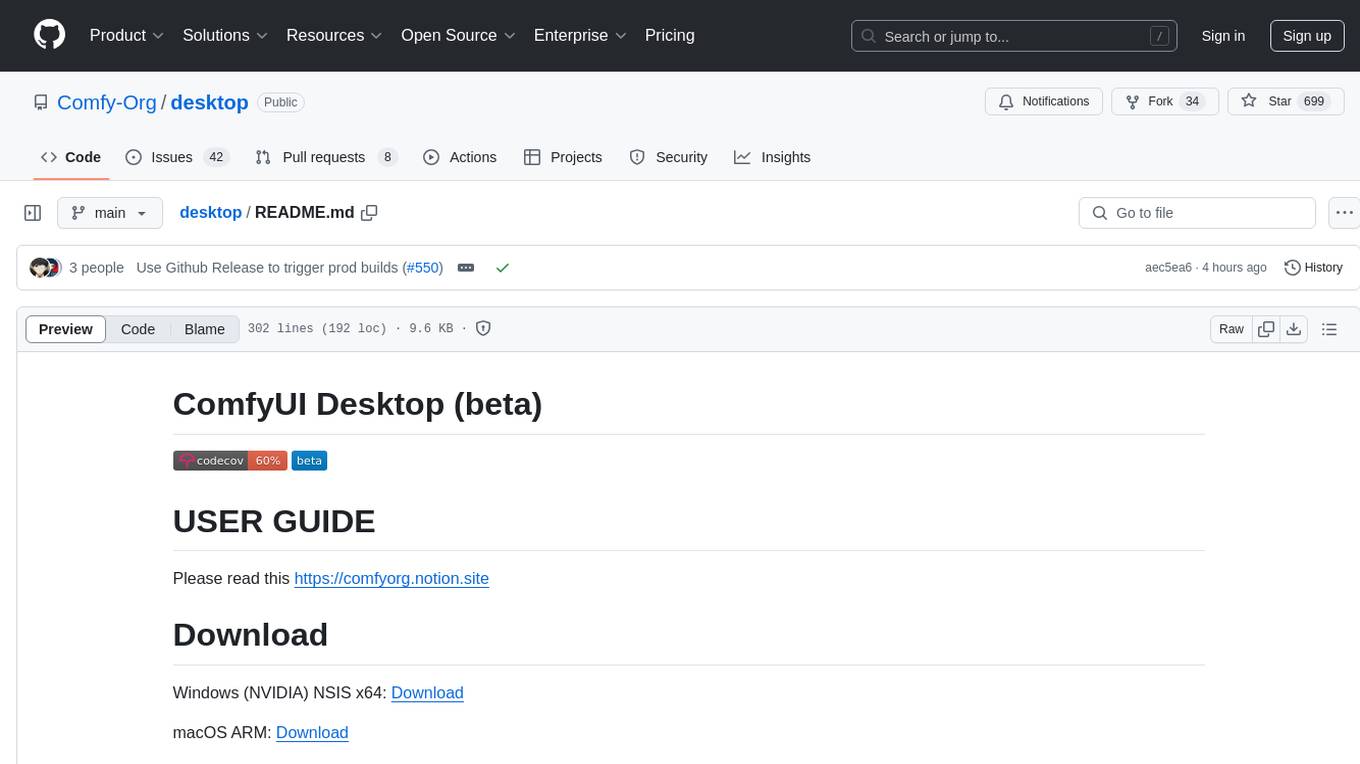Click the beta badge
Viewport: 1360px width, 764px height.
point(309,461)
